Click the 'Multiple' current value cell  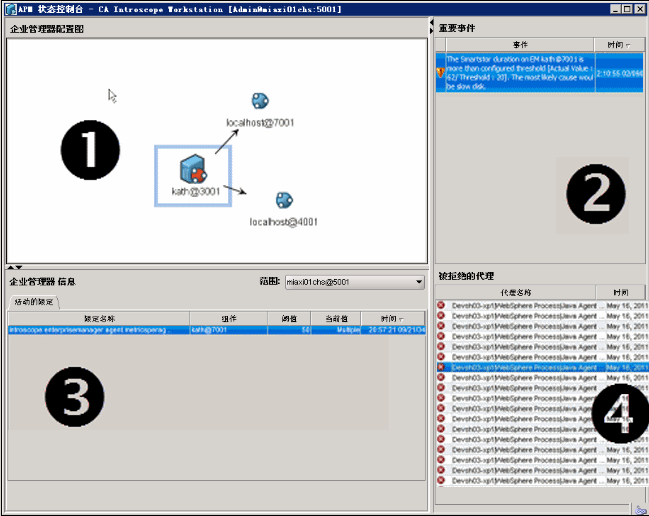336,330
